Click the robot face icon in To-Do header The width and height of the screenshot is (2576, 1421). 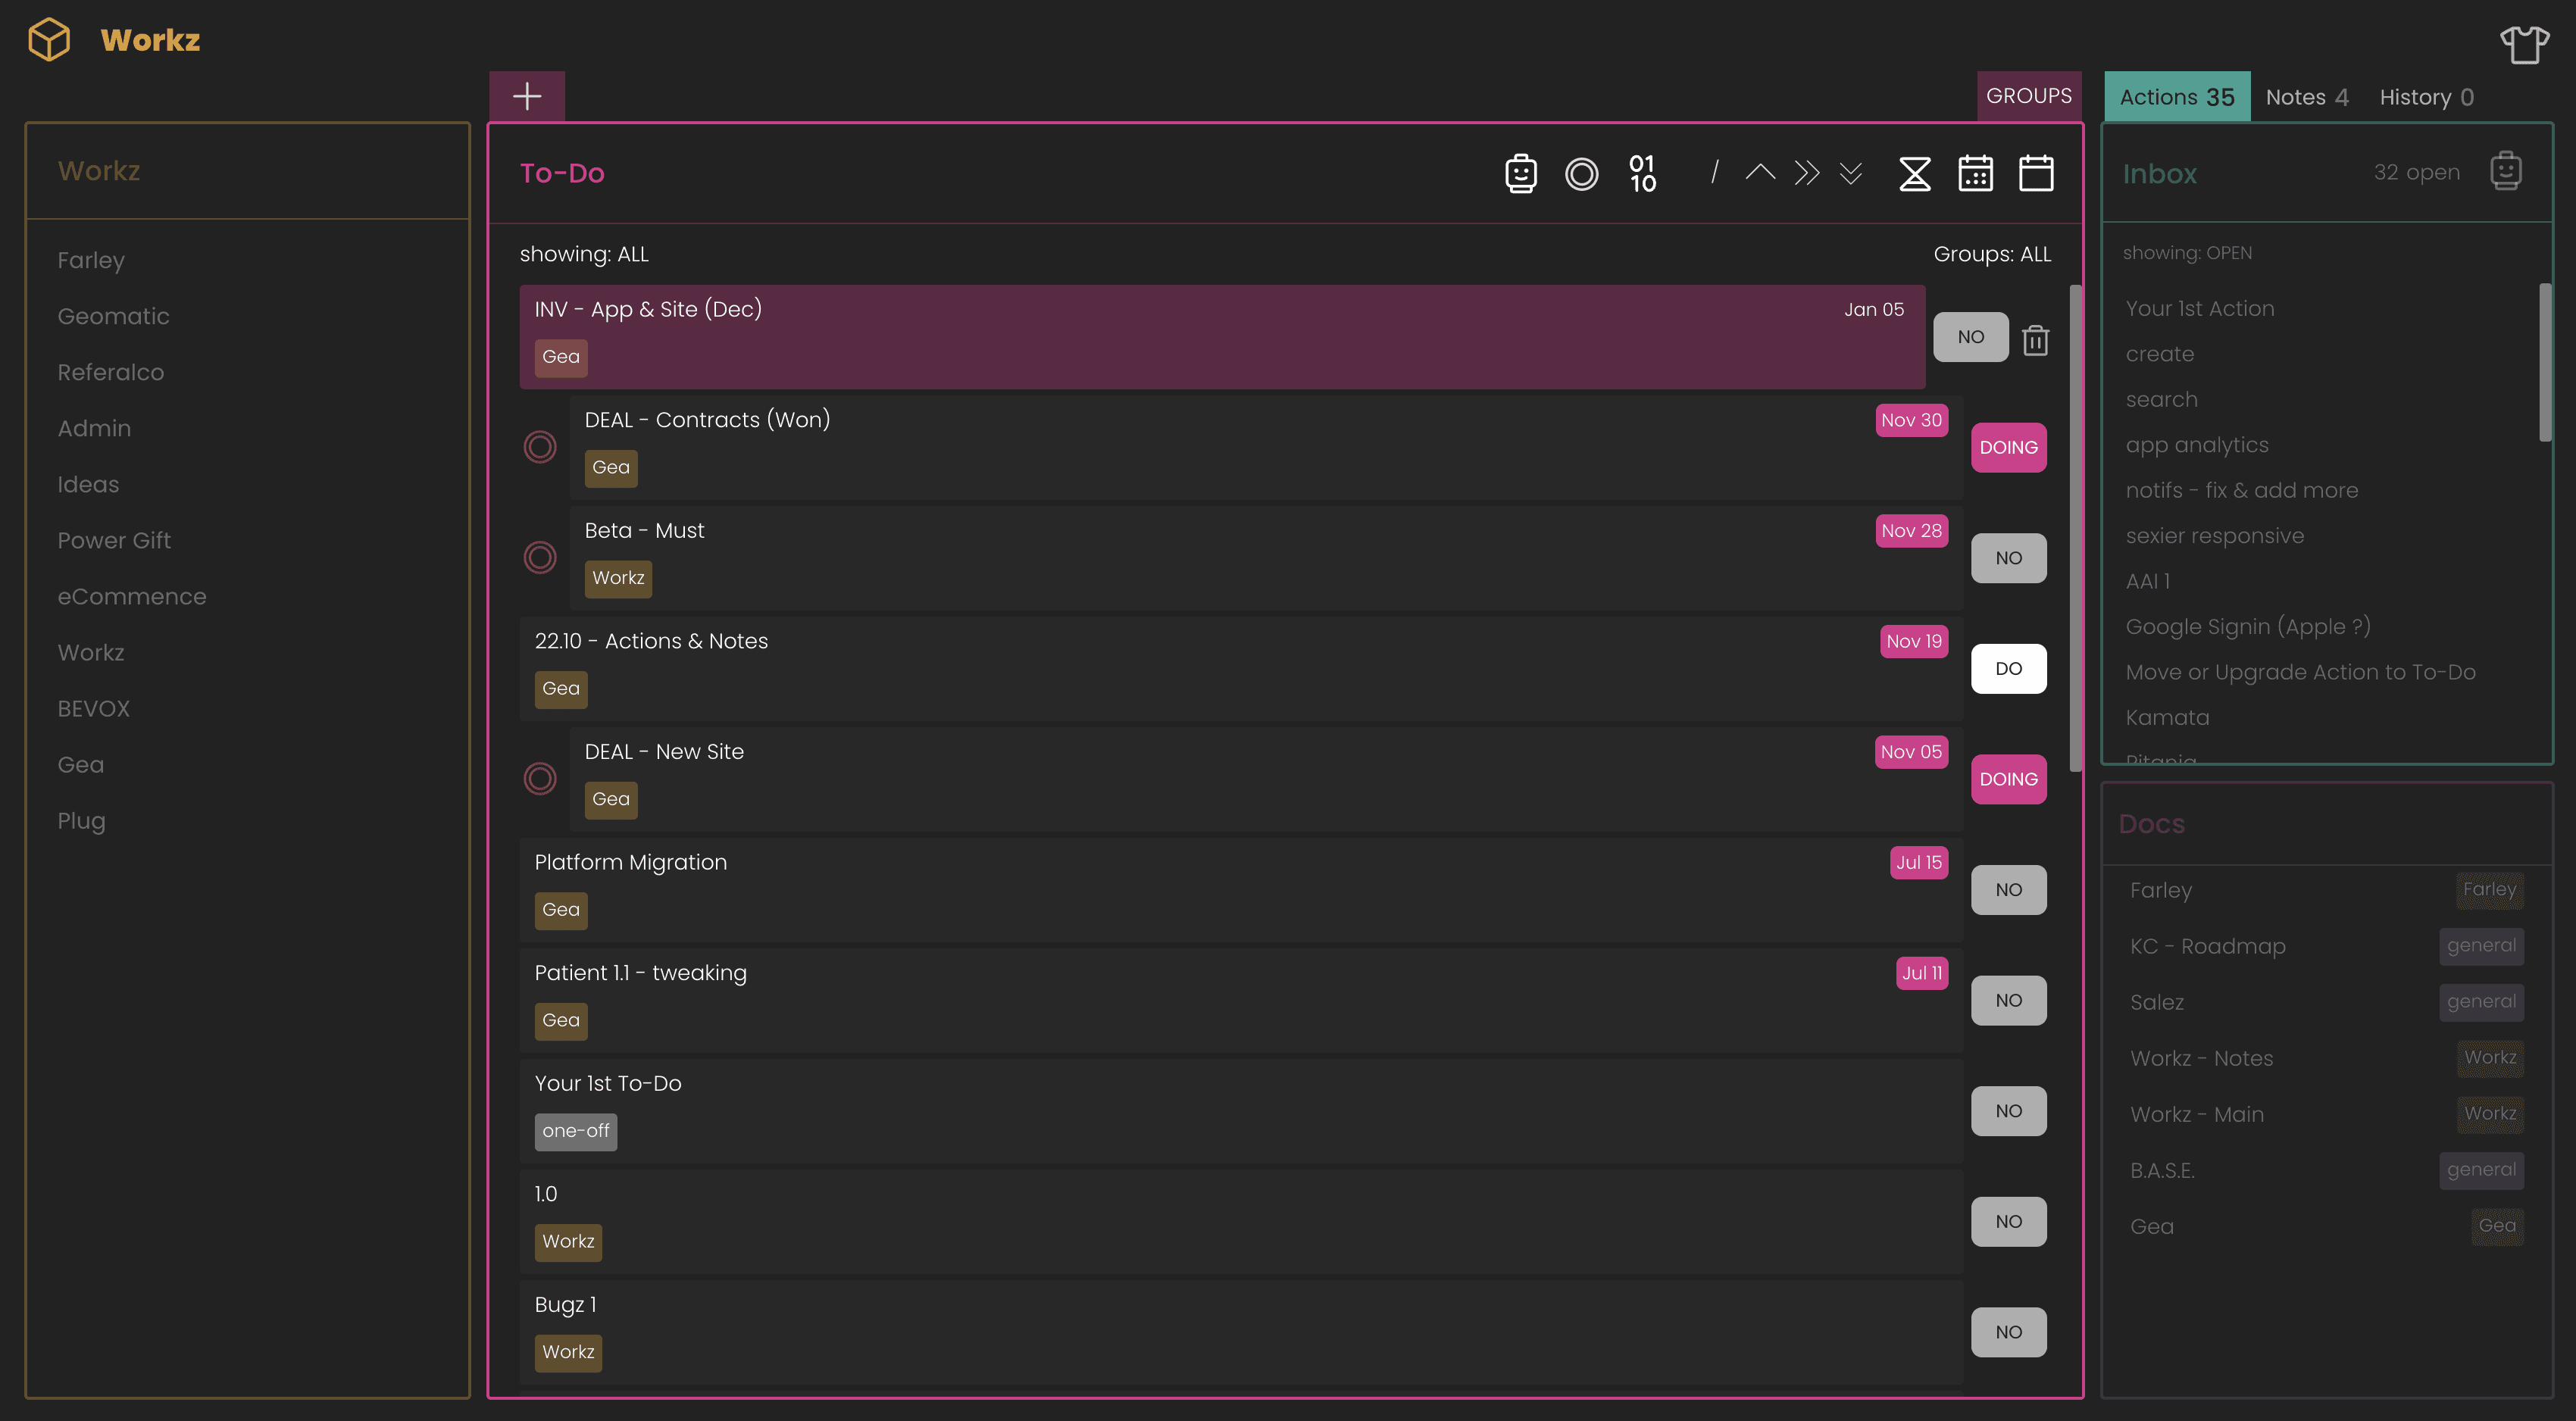(x=1521, y=173)
